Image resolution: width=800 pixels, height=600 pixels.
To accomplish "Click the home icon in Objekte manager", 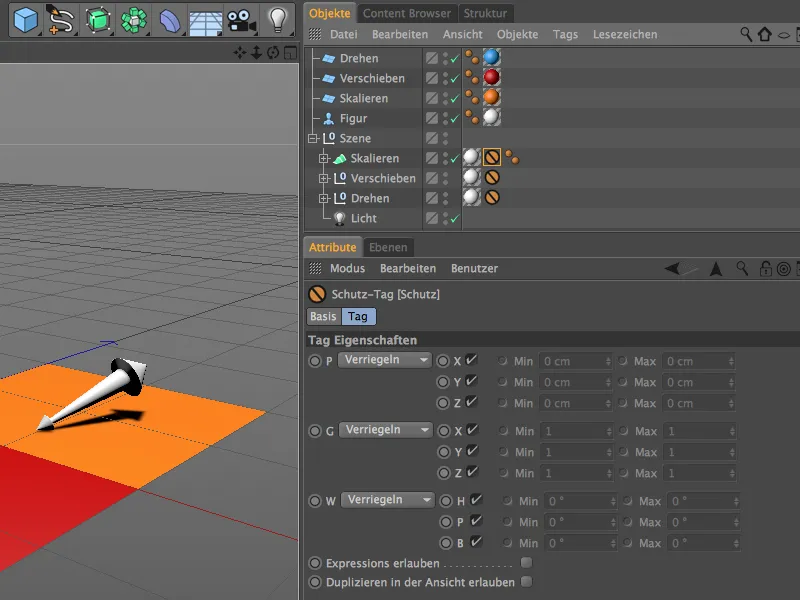I will (x=765, y=34).
